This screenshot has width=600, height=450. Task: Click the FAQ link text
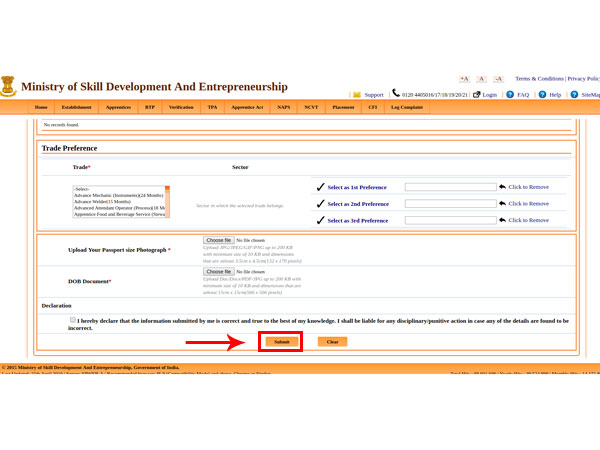[523, 95]
